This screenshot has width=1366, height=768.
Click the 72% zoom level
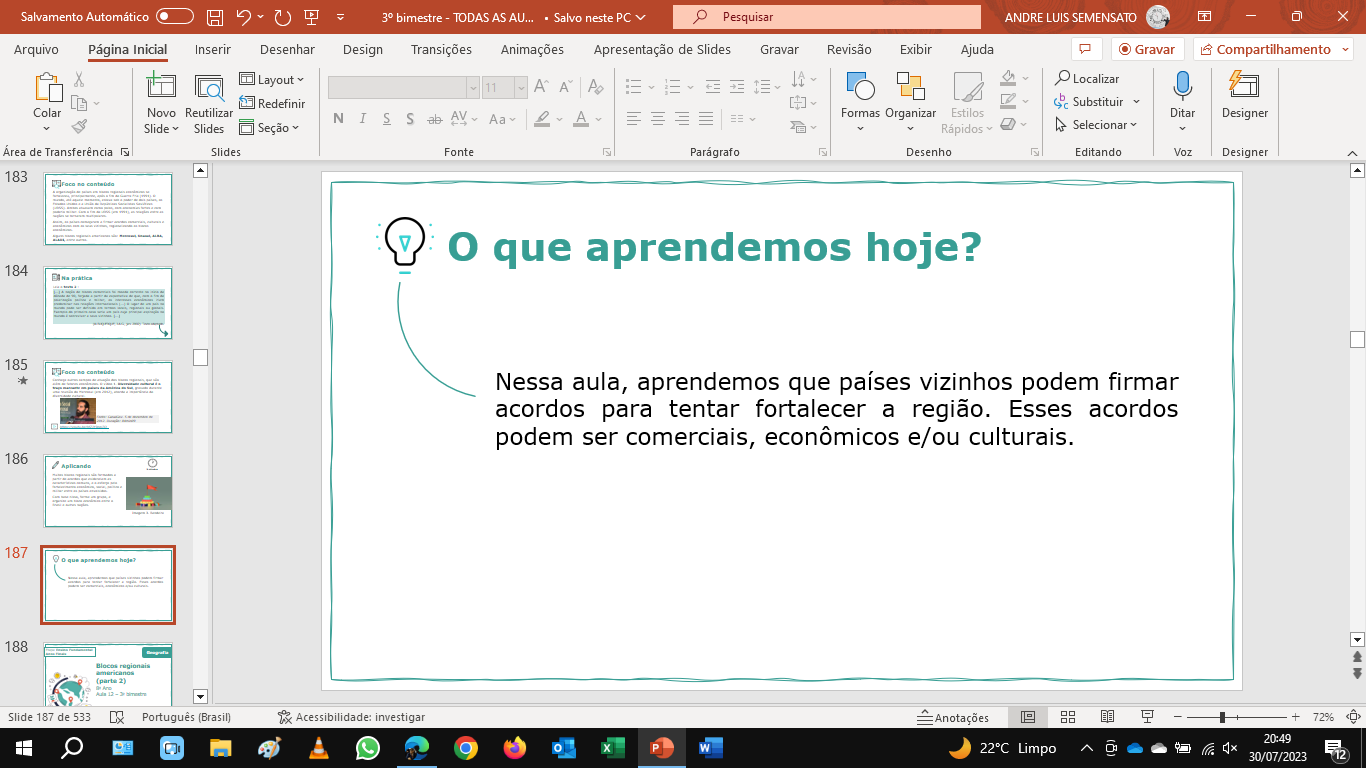(x=1323, y=717)
